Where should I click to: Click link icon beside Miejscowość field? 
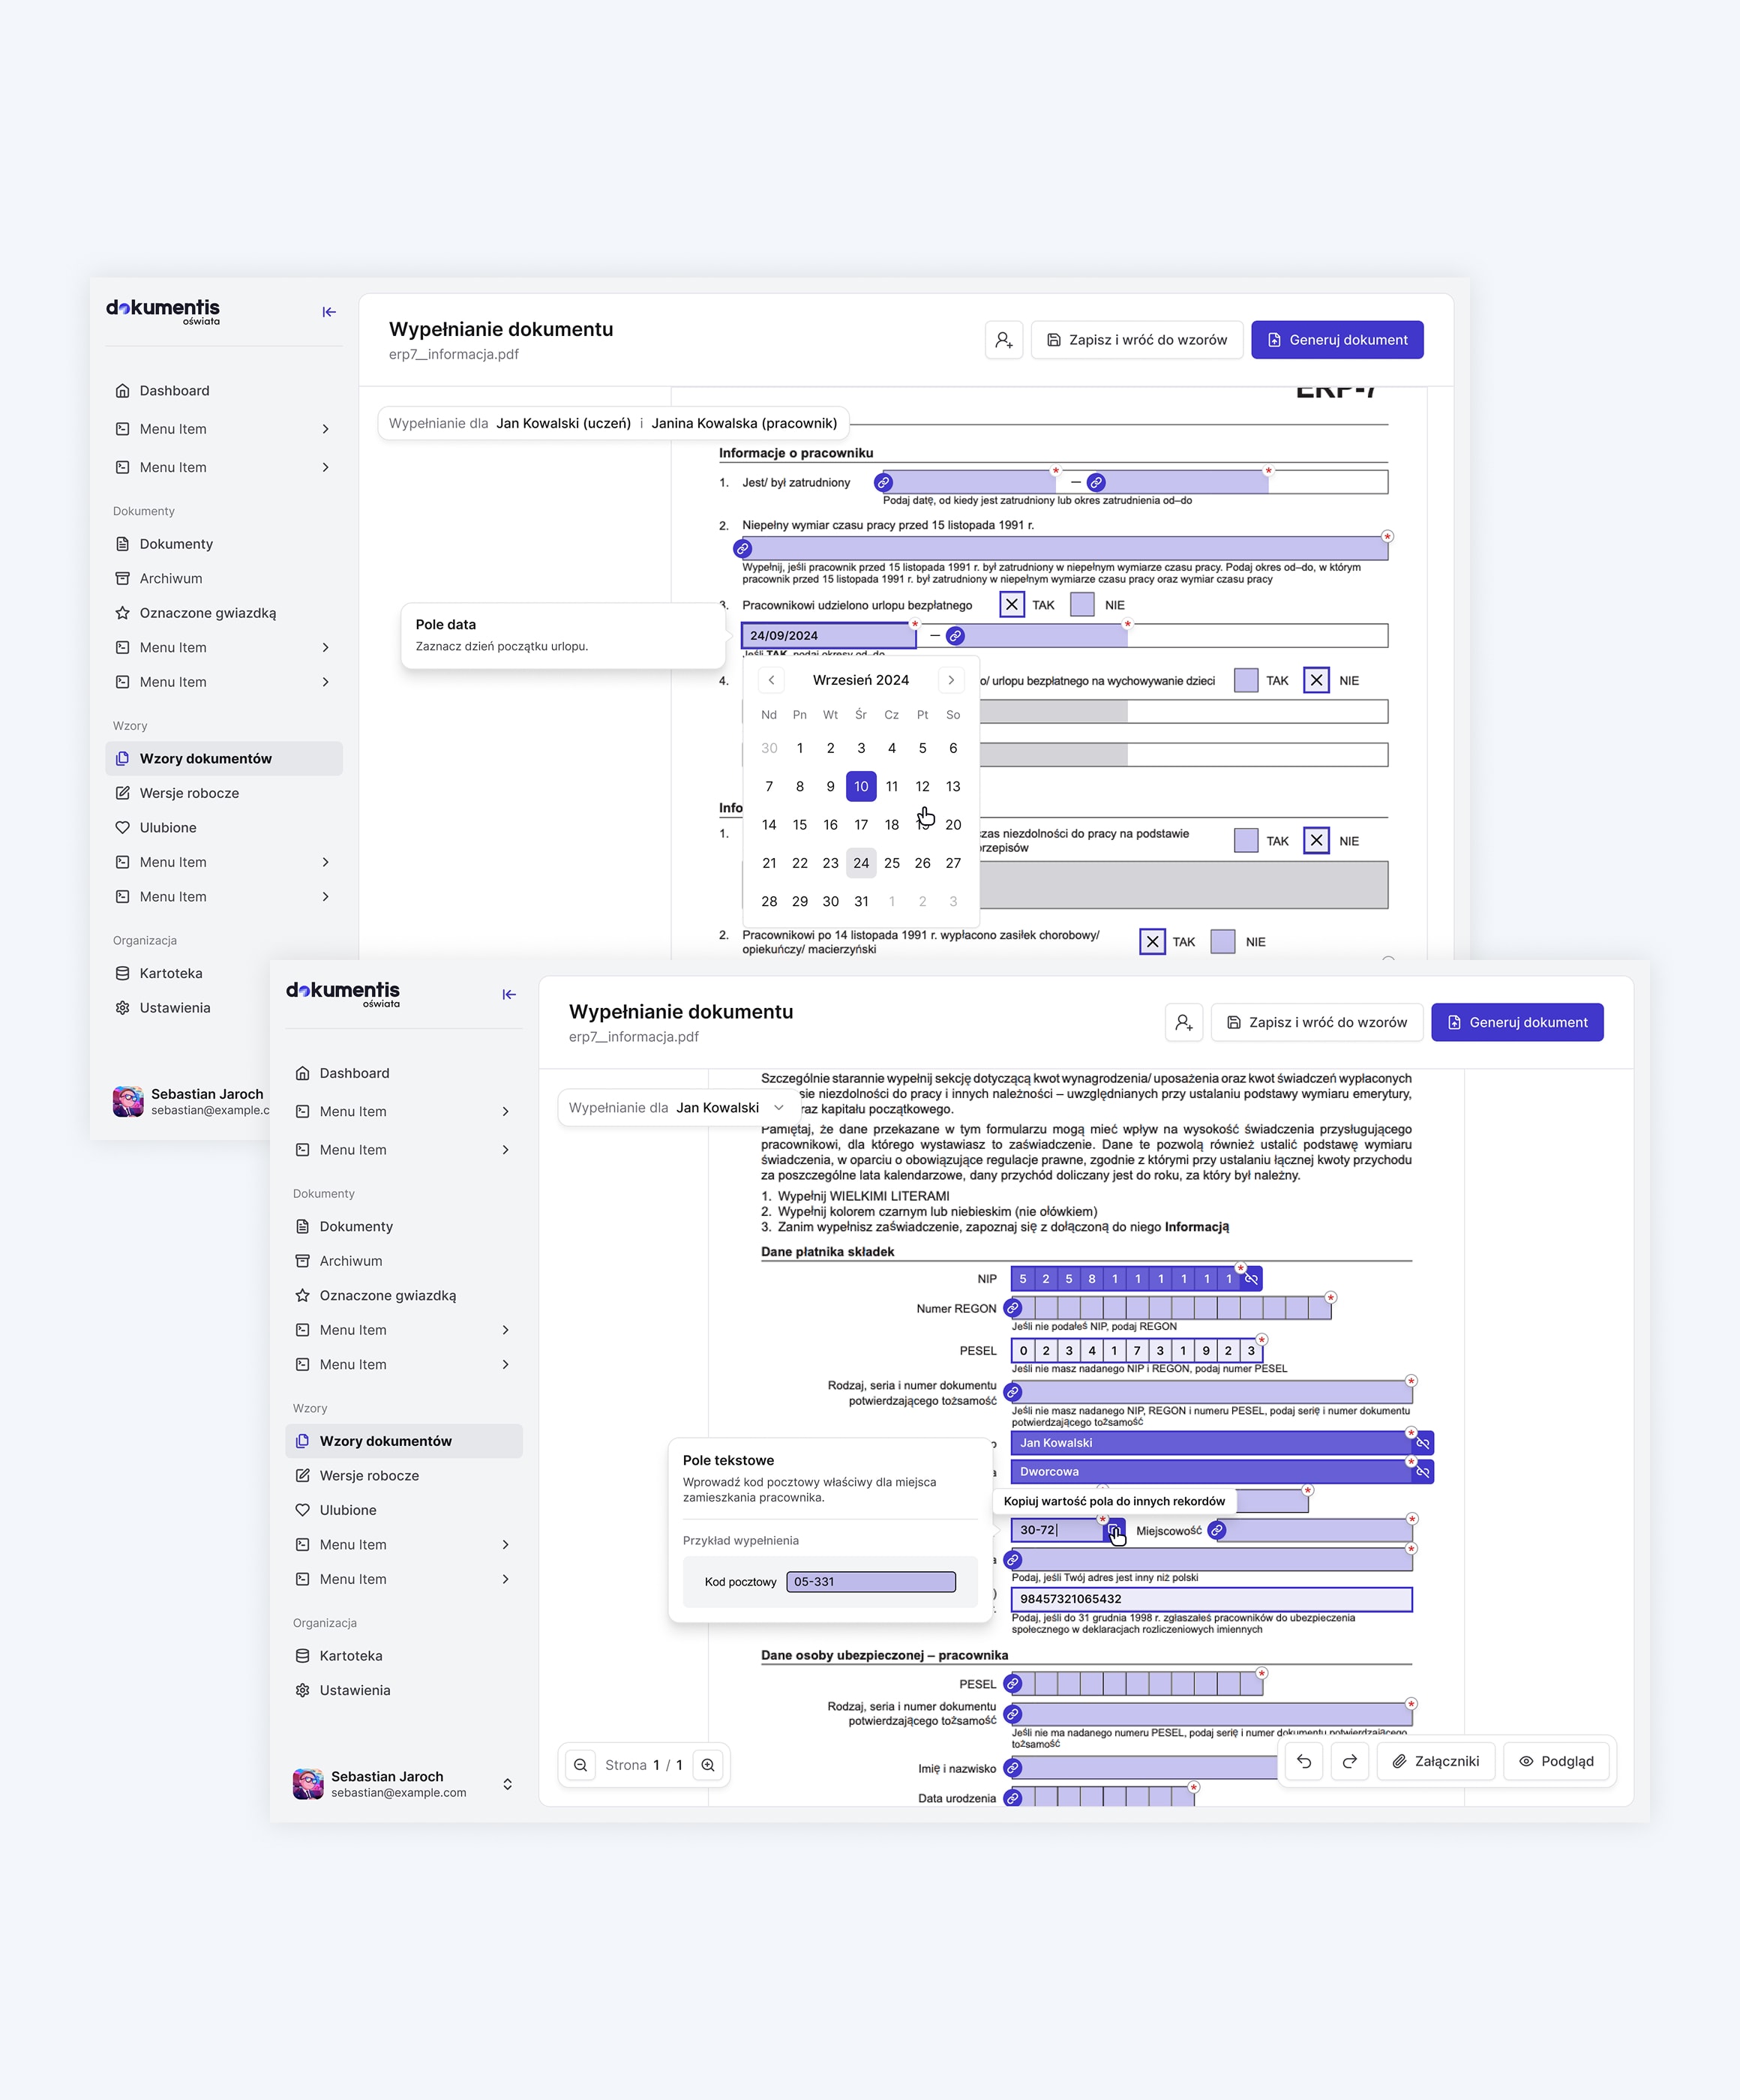[x=1217, y=1530]
